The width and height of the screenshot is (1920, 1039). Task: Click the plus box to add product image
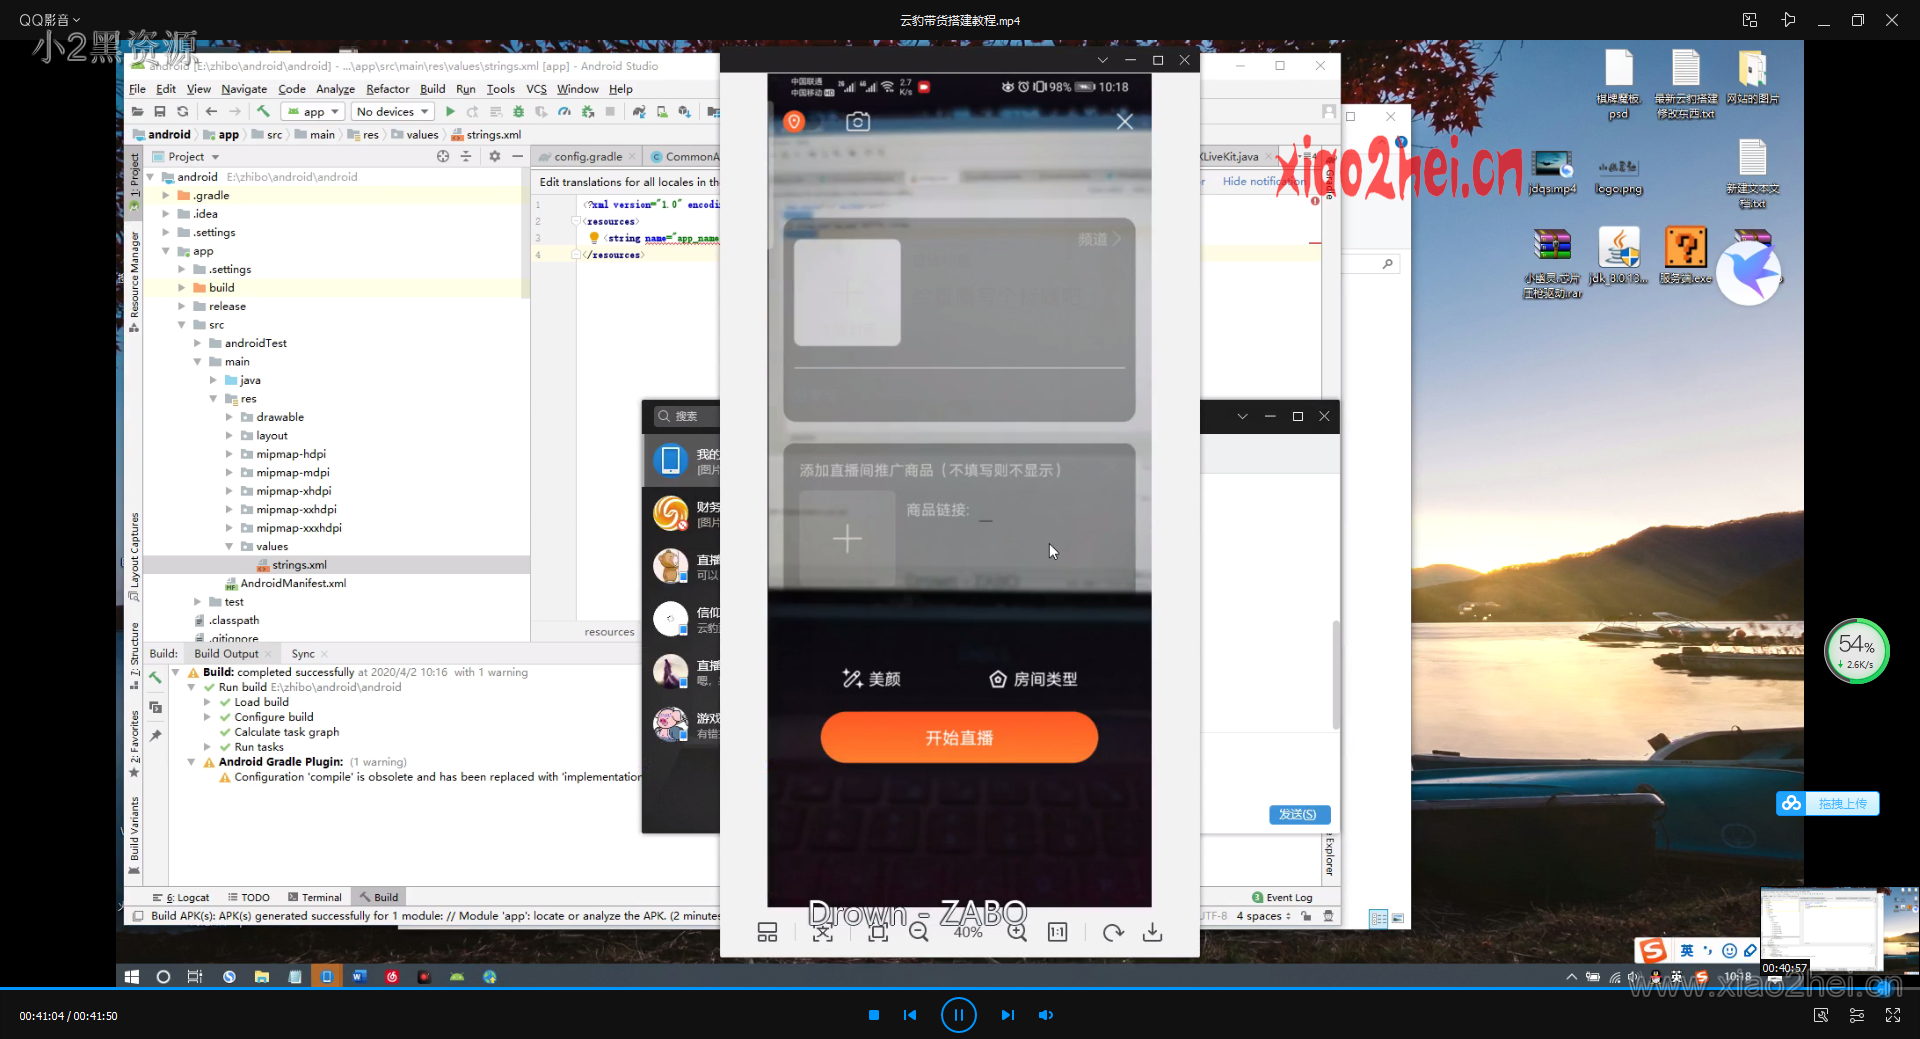[847, 539]
